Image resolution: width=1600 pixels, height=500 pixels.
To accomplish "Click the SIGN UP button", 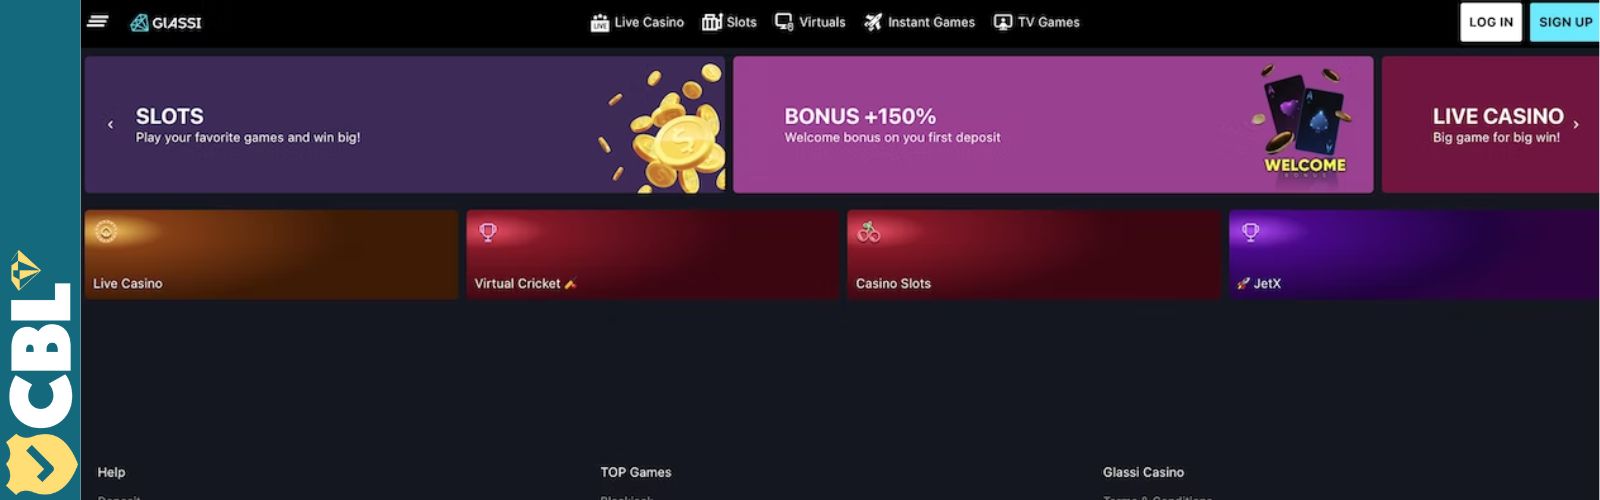I will click(1565, 22).
